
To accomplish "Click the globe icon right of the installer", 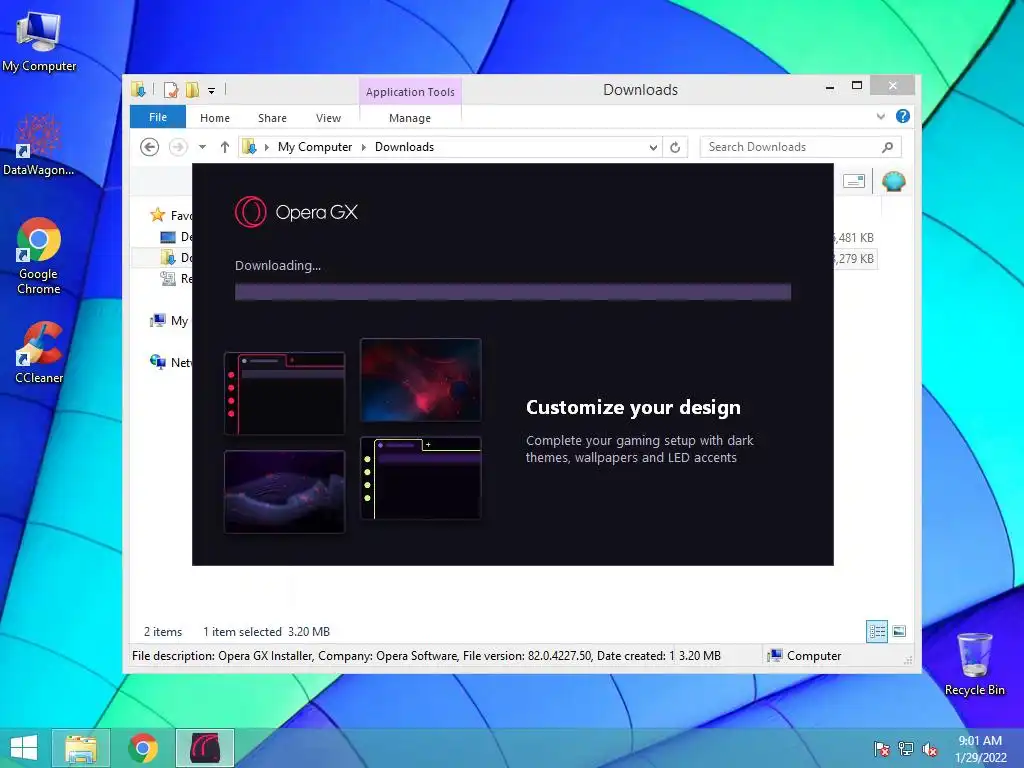I will 893,181.
